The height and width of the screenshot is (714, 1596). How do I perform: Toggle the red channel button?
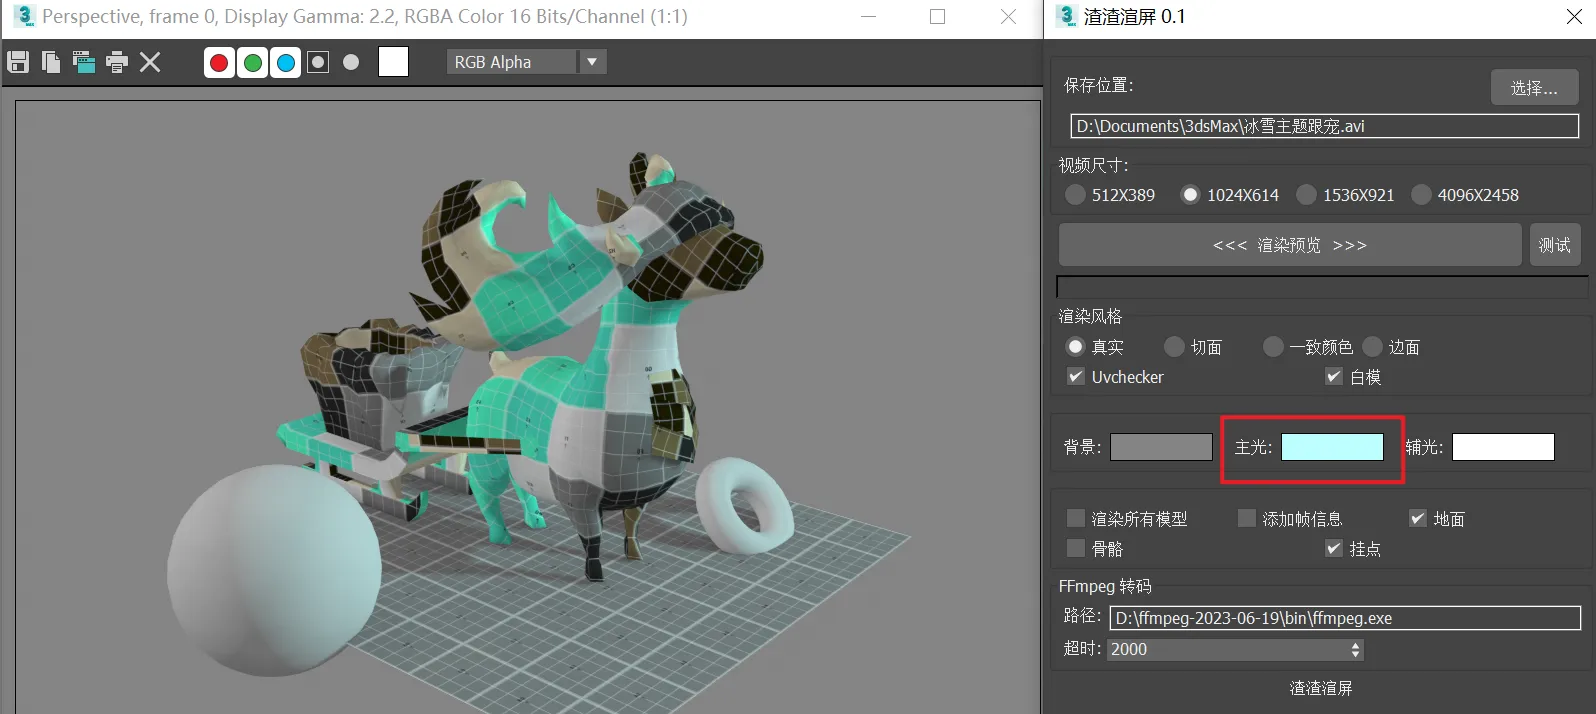coord(219,63)
